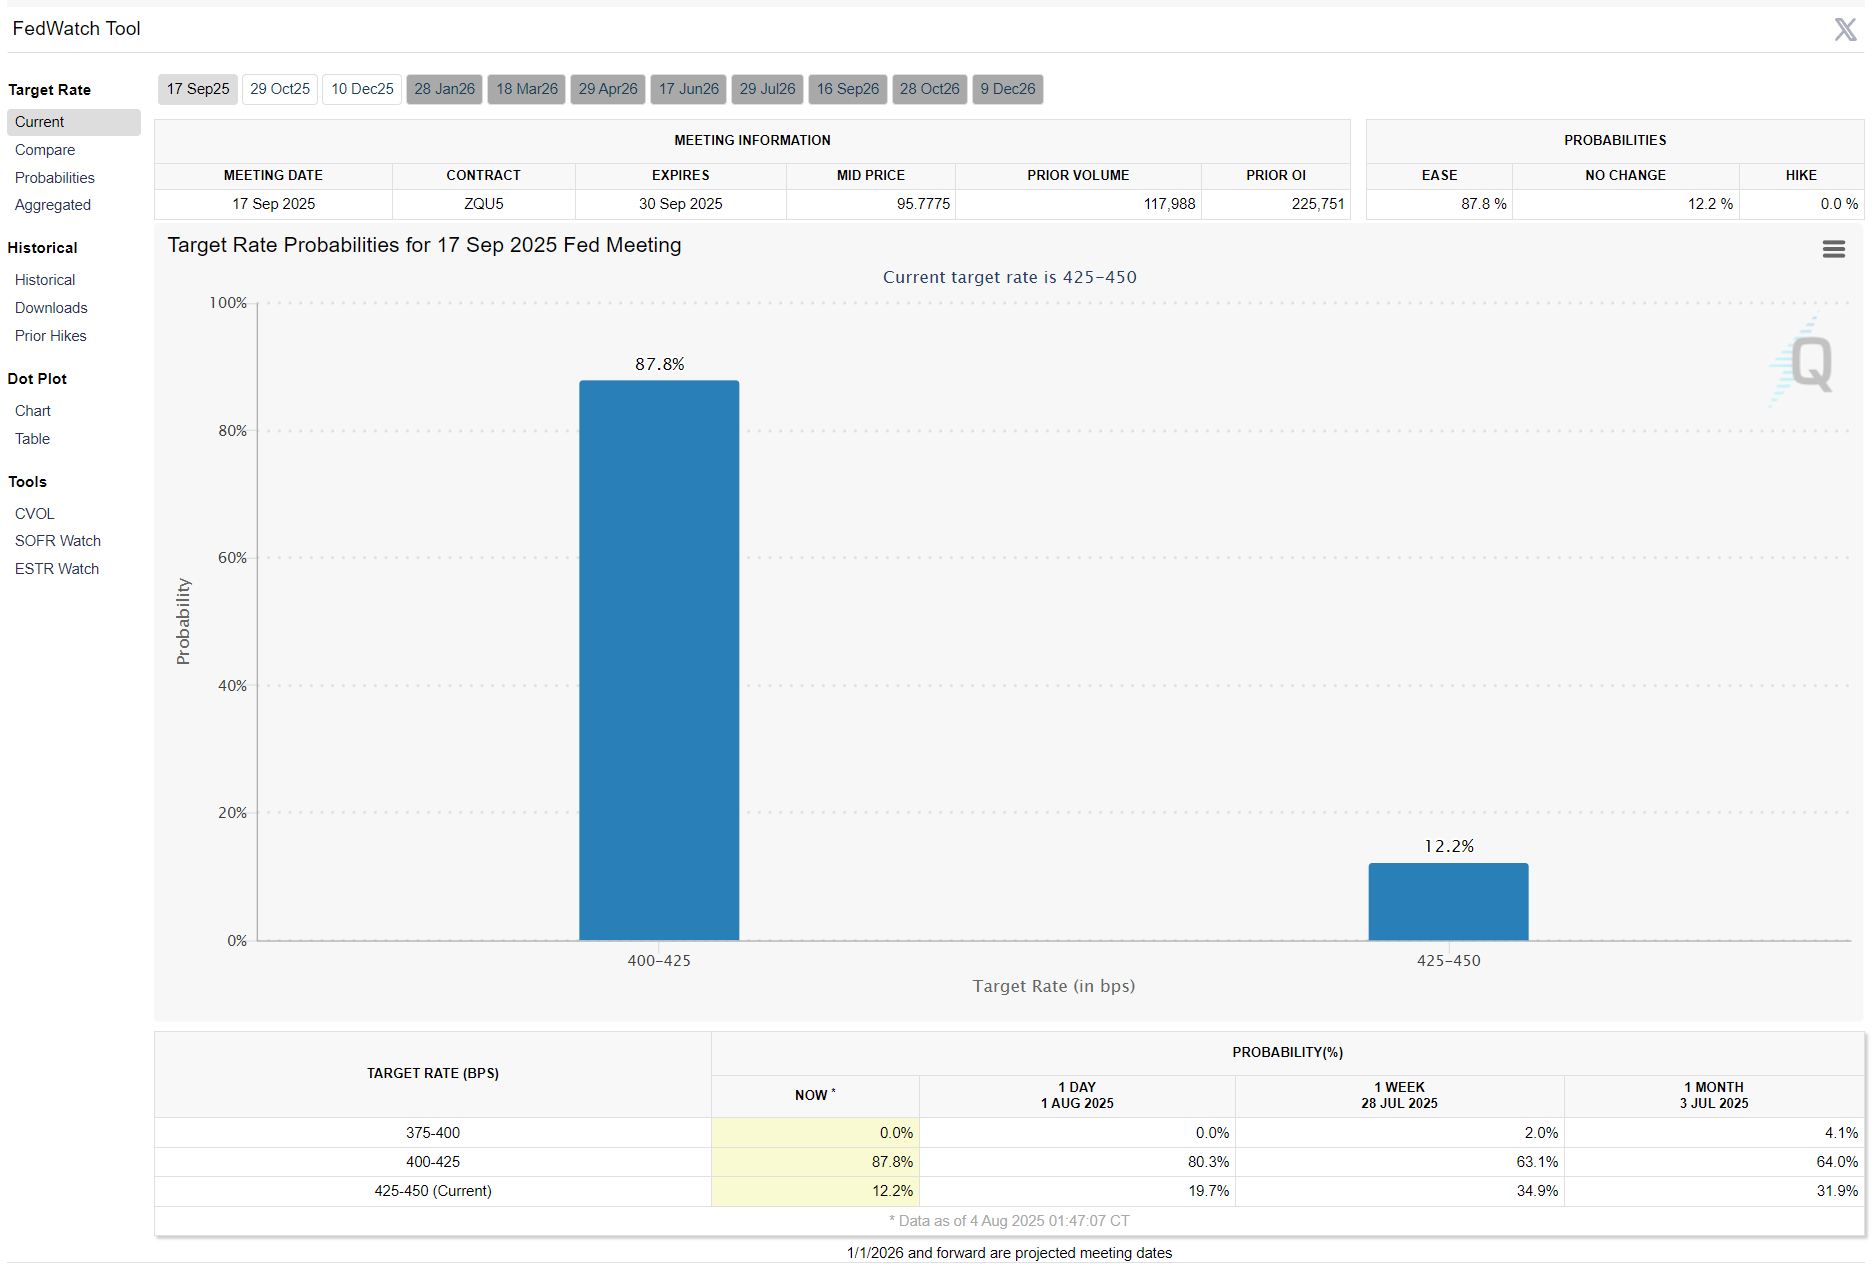The height and width of the screenshot is (1264, 1874).
Task: Open Probabilities in the sidebar
Action: (x=55, y=178)
